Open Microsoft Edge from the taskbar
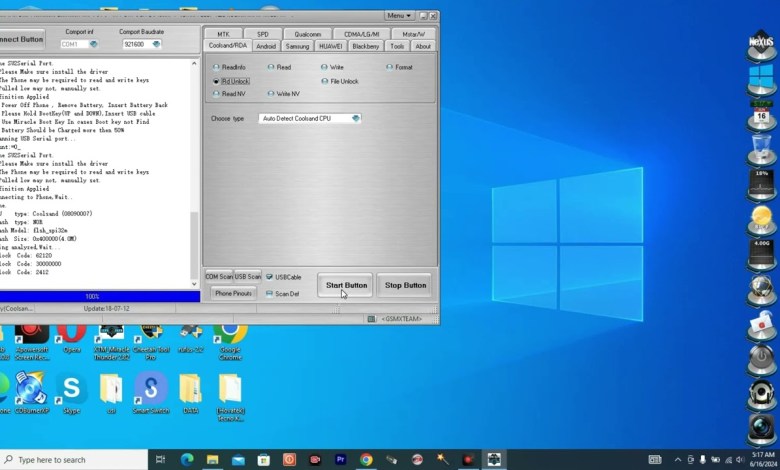Viewport: 780px width, 470px height. tap(187, 460)
